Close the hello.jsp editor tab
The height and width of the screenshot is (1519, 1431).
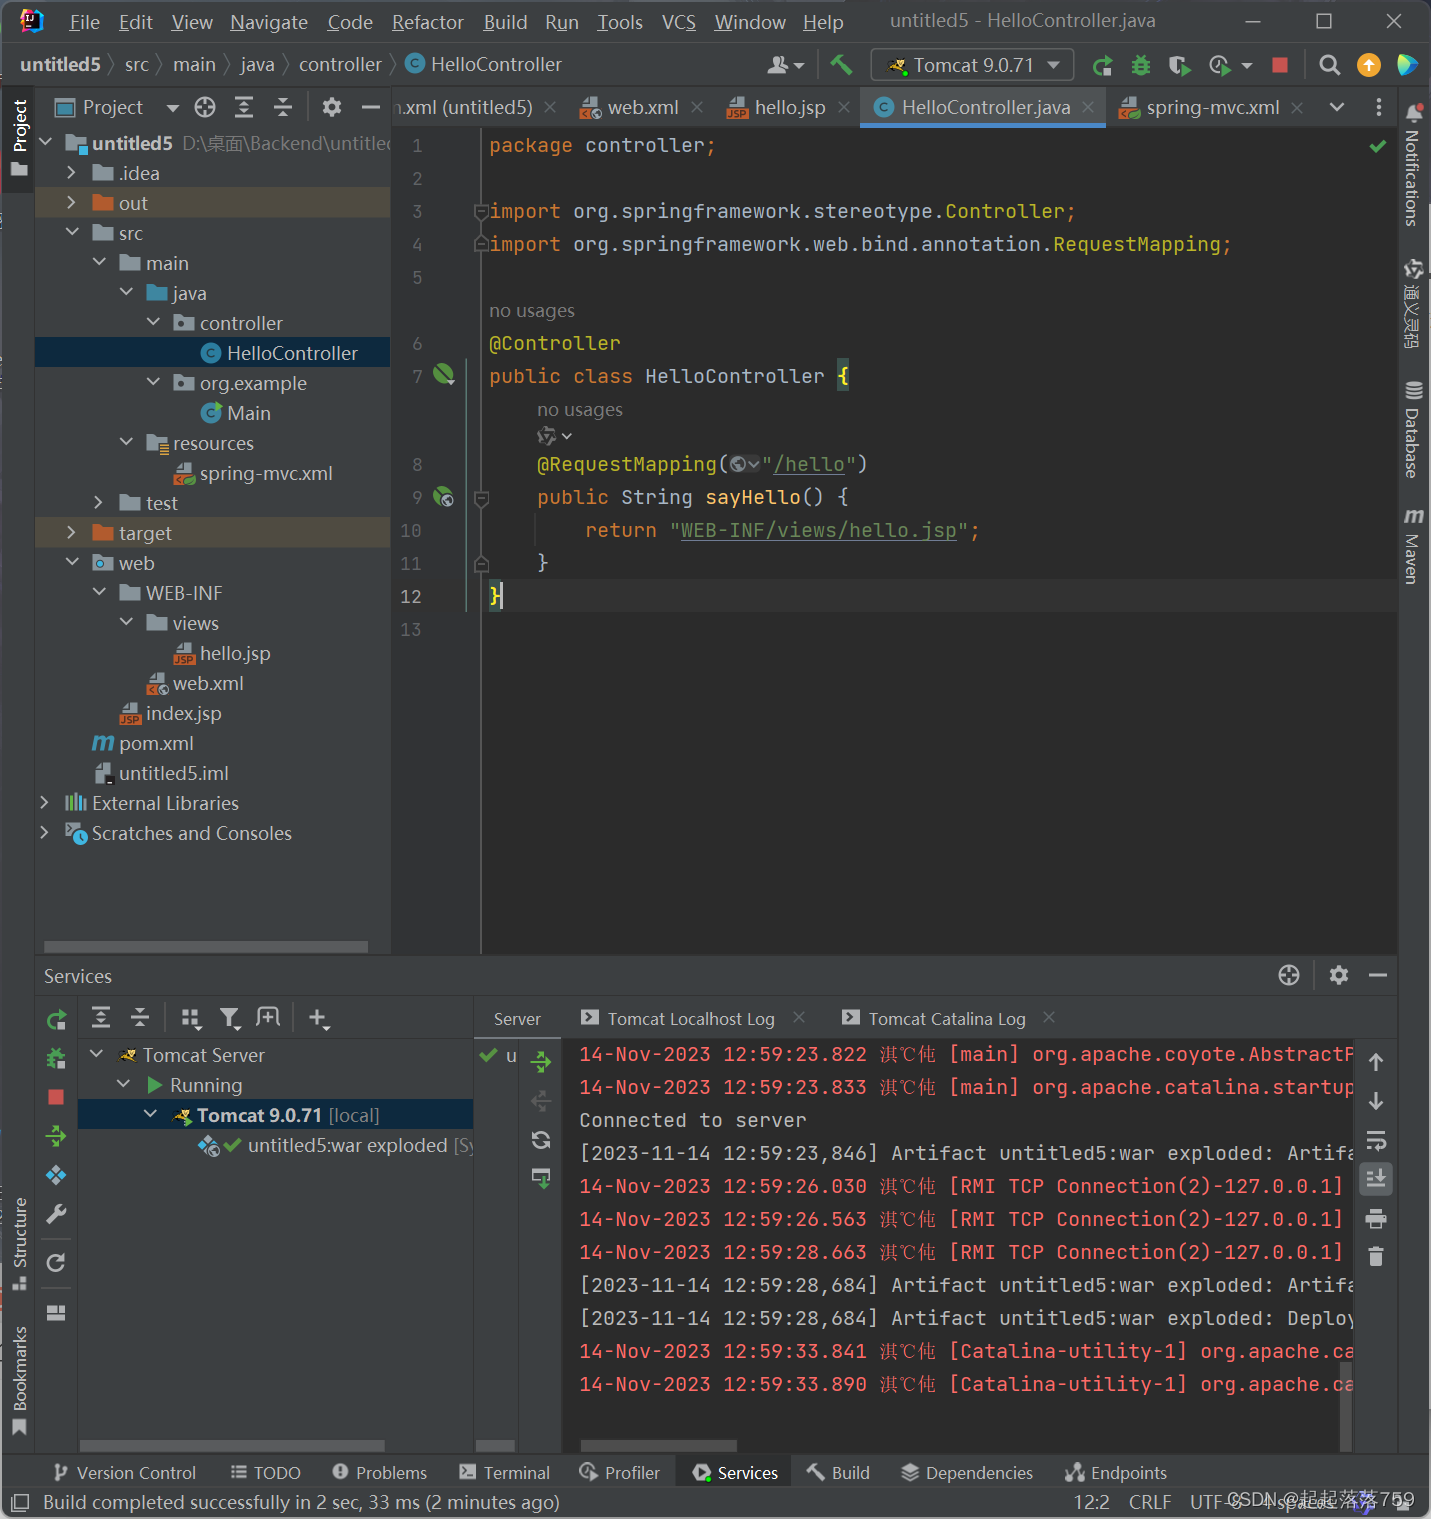(x=844, y=107)
